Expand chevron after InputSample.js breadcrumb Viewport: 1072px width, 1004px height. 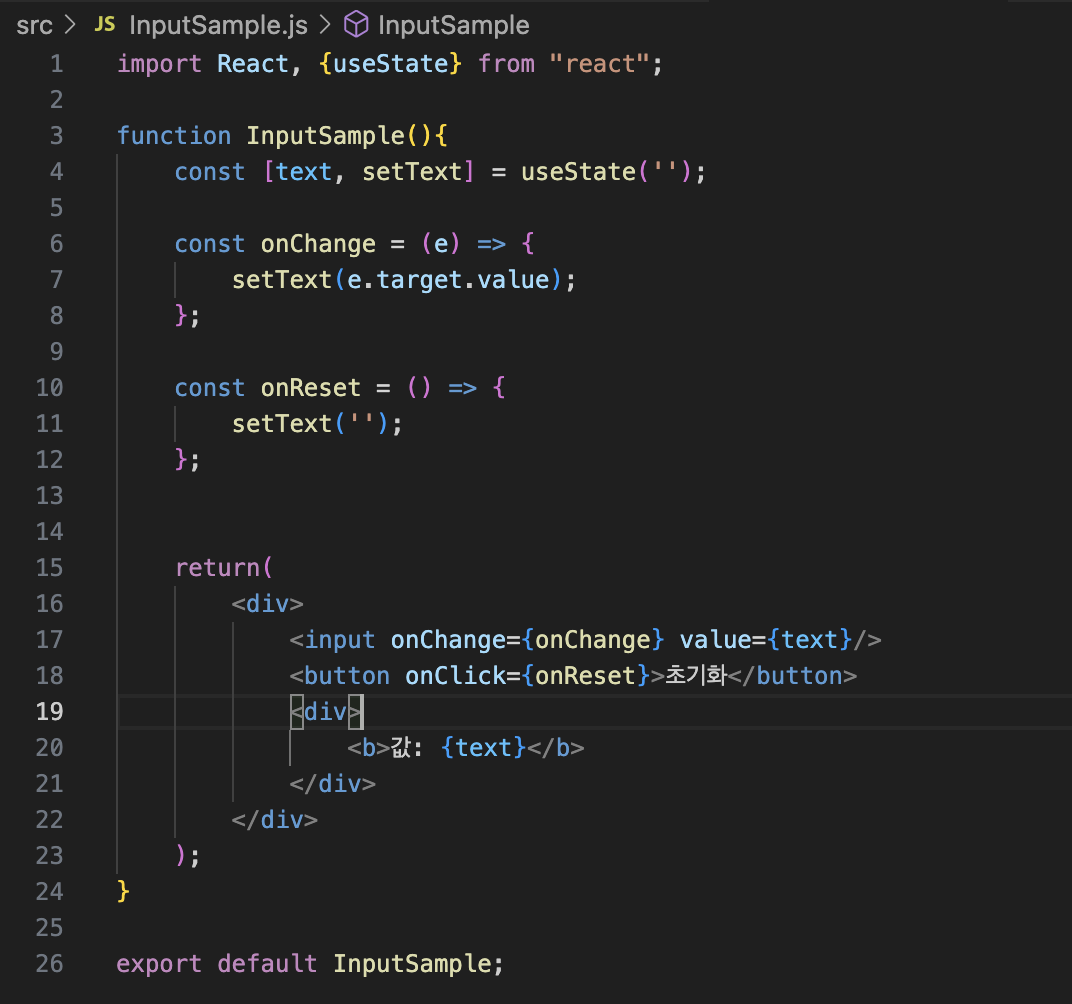pos(325,25)
